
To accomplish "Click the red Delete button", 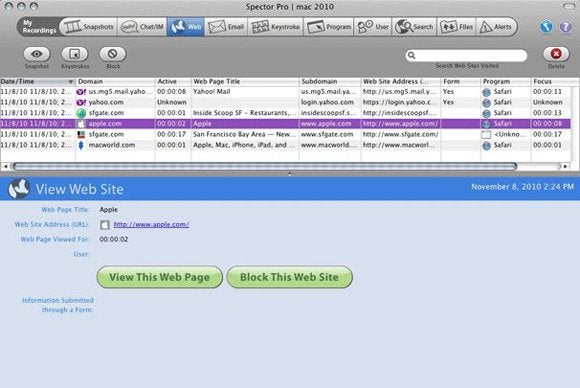I will (x=556, y=54).
